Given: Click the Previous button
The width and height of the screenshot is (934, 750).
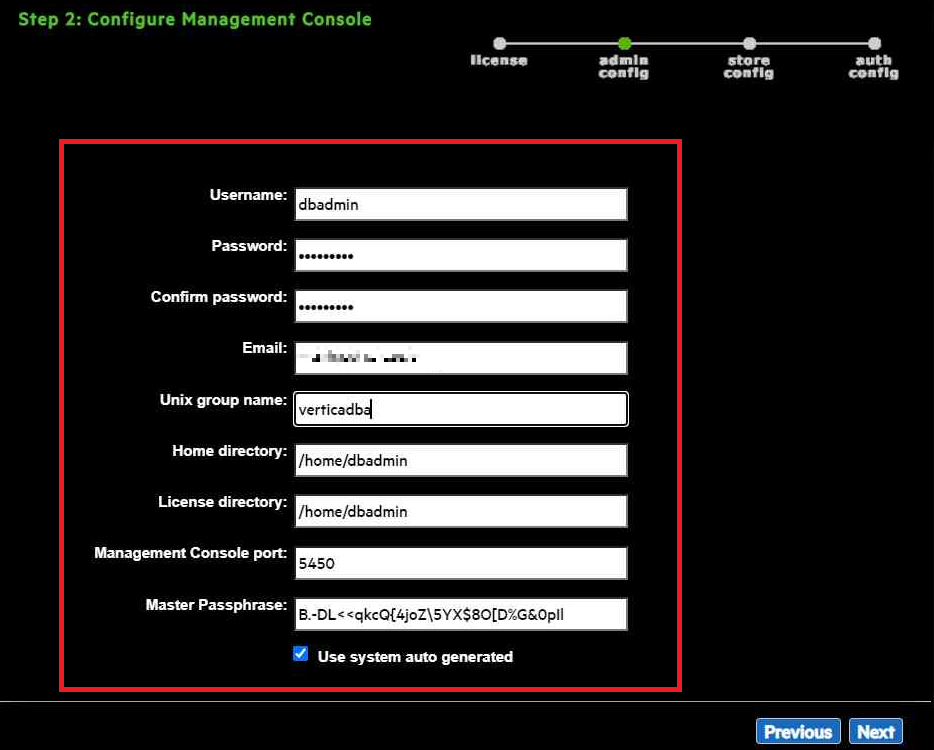Looking at the screenshot, I should tap(798, 732).
